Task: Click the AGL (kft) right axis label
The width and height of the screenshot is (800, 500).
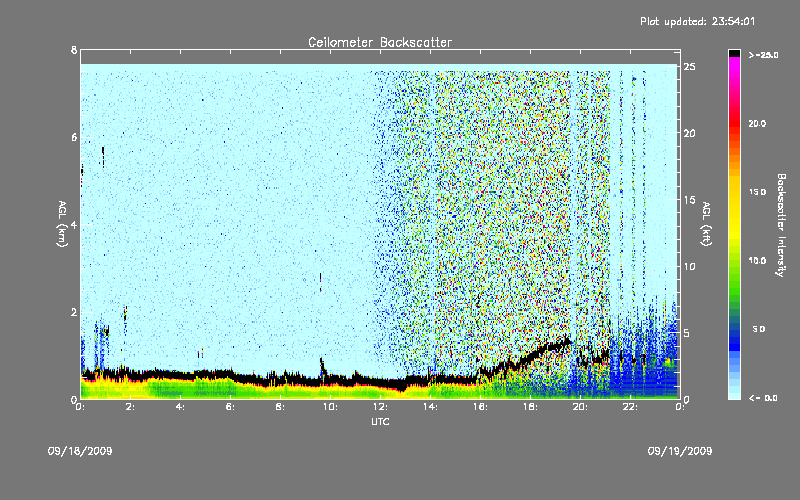Action: pyautogui.click(x=706, y=224)
